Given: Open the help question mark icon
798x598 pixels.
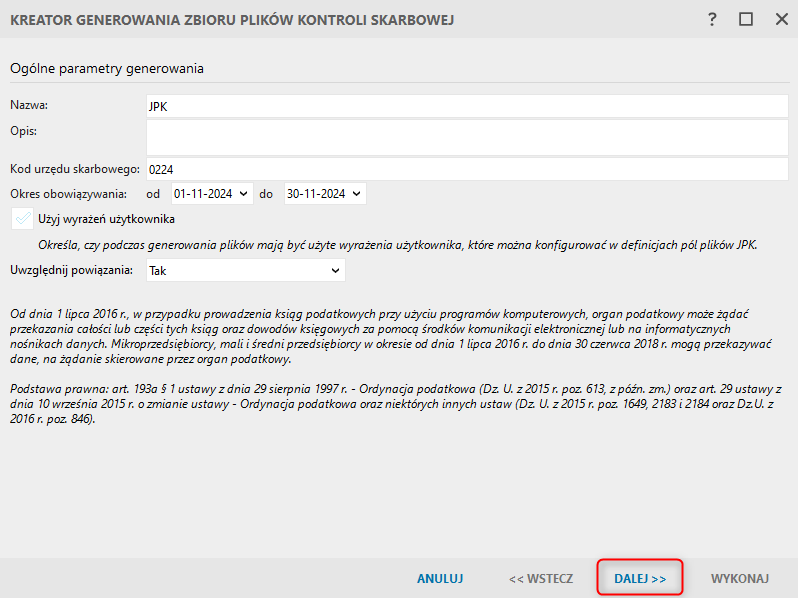Looking at the screenshot, I should pyautogui.click(x=712, y=19).
